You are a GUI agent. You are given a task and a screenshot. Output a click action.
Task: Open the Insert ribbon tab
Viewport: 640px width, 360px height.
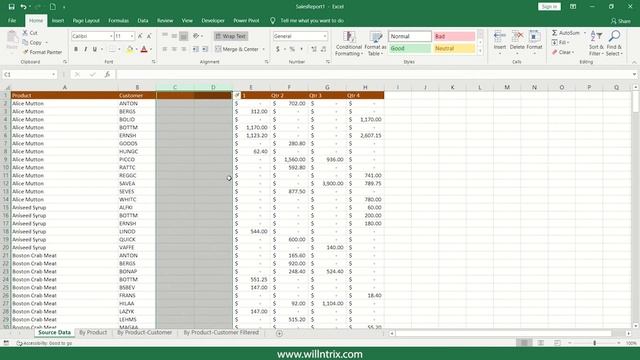pos(58,20)
